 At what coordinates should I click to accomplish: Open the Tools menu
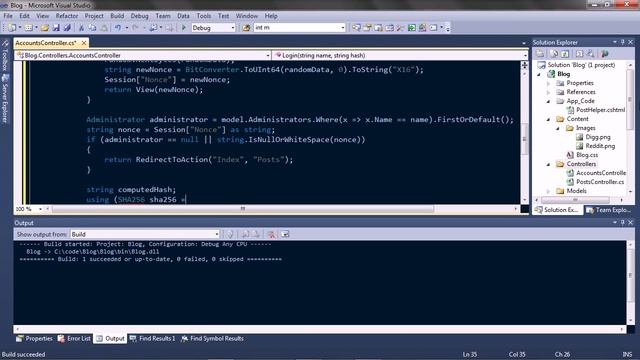204,16
